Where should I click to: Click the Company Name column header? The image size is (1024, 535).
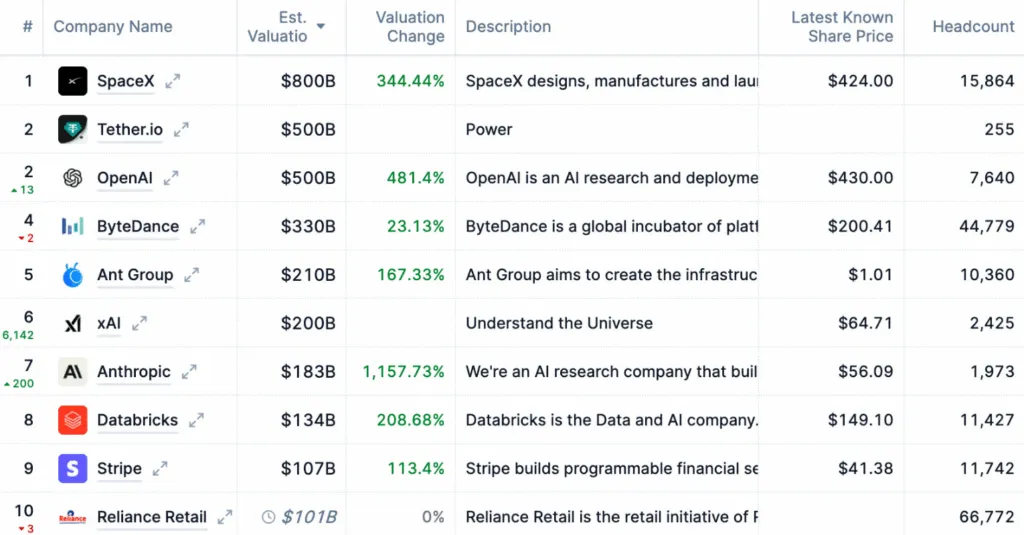(113, 26)
